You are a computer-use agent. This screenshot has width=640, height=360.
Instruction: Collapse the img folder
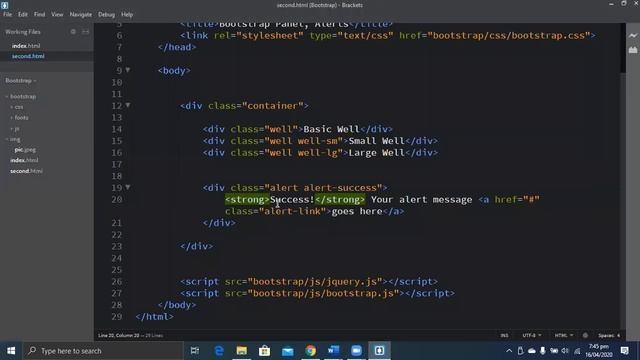pos(7,139)
